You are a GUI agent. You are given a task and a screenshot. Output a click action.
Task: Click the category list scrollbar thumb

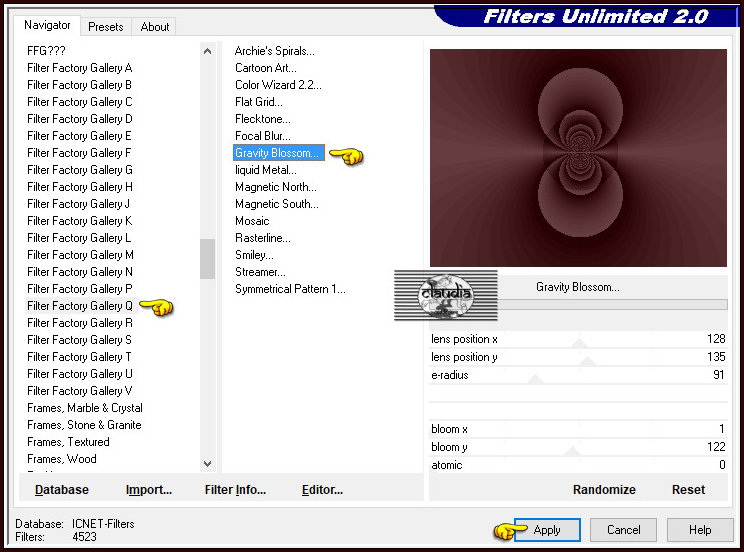(x=207, y=259)
